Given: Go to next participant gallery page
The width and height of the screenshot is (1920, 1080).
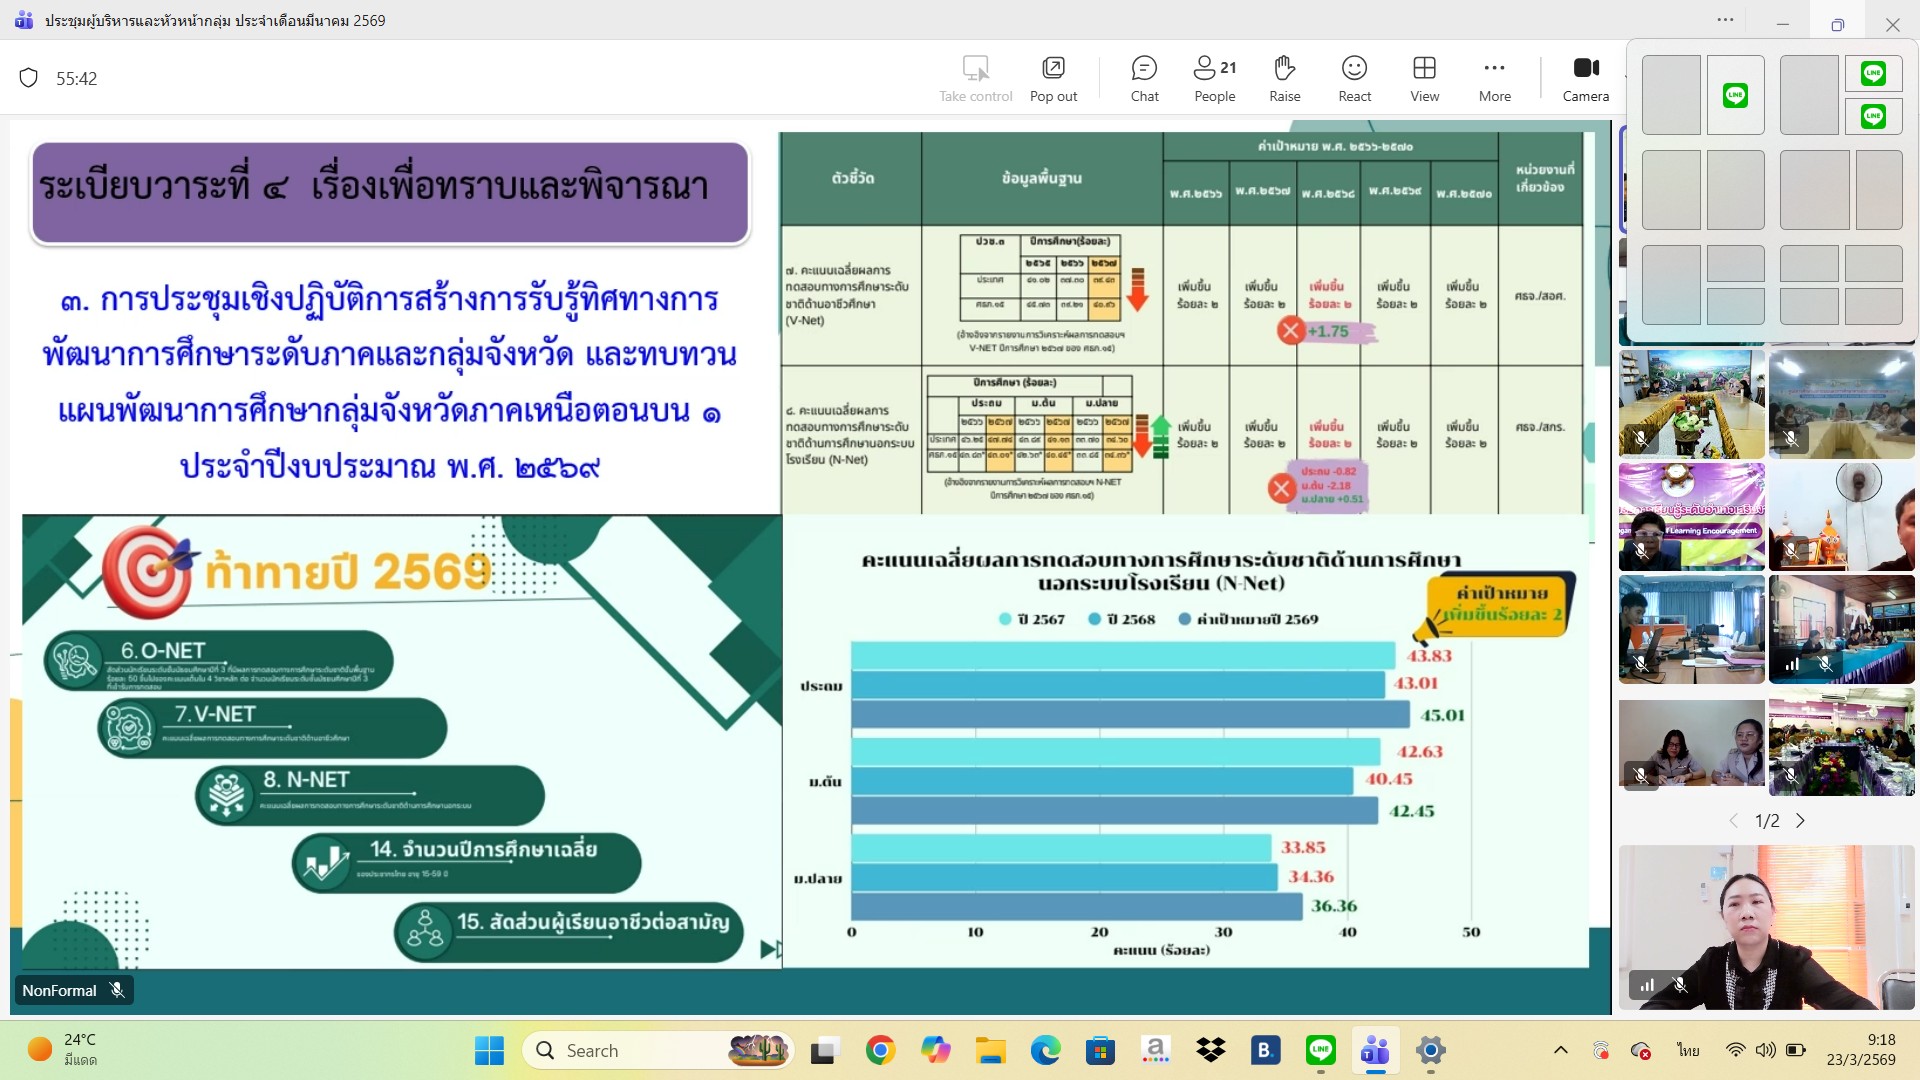Looking at the screenshot, I should click(1800, 821).
